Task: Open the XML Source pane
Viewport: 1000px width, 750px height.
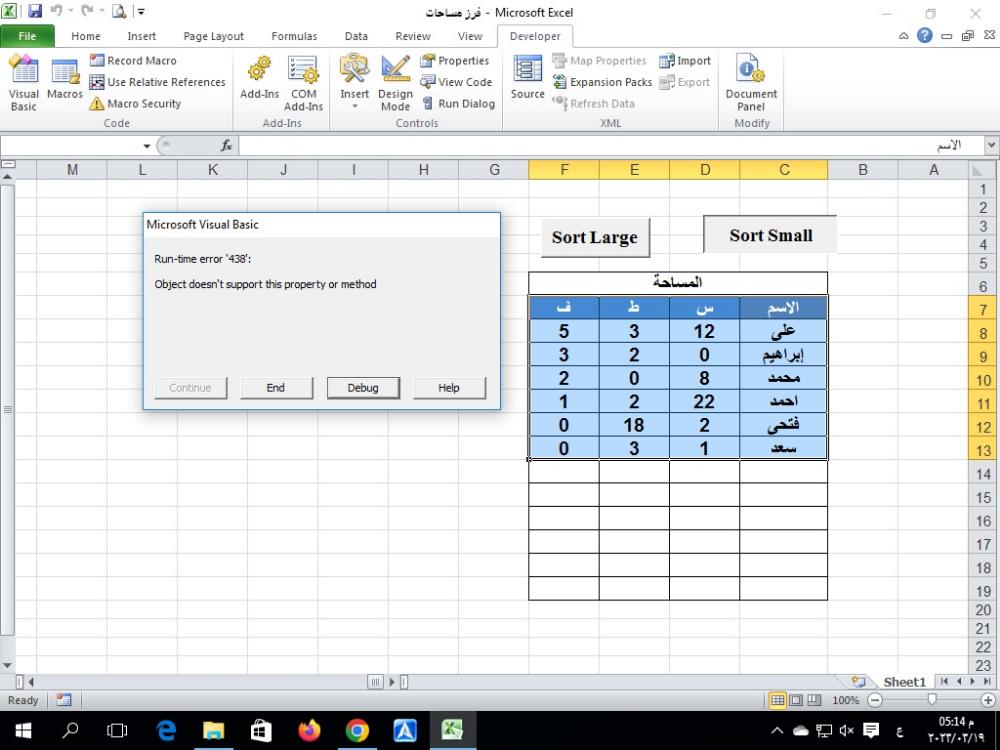Action: 527,78
